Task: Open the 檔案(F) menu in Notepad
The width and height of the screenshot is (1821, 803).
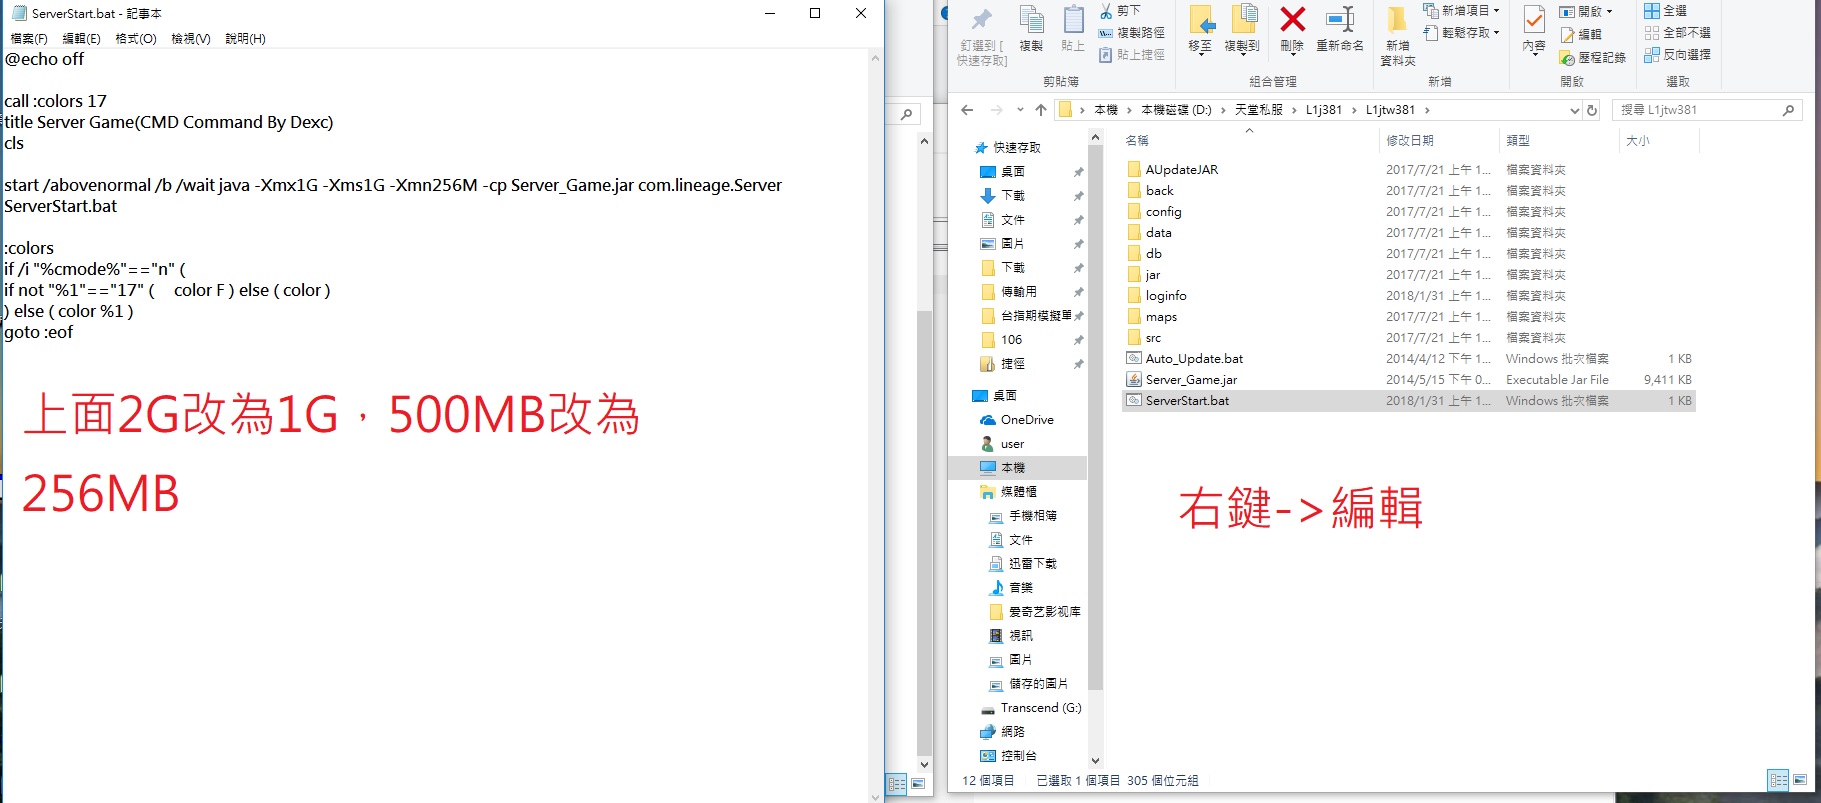Action: (x=28, y=39)
